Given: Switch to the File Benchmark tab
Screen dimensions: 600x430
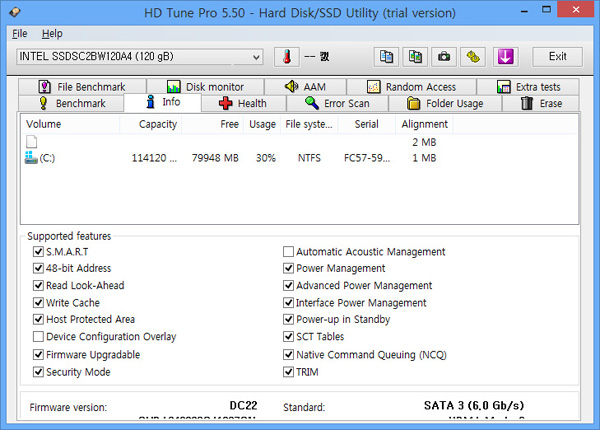Looking at the screenshot, I should [x=82, y=87].
